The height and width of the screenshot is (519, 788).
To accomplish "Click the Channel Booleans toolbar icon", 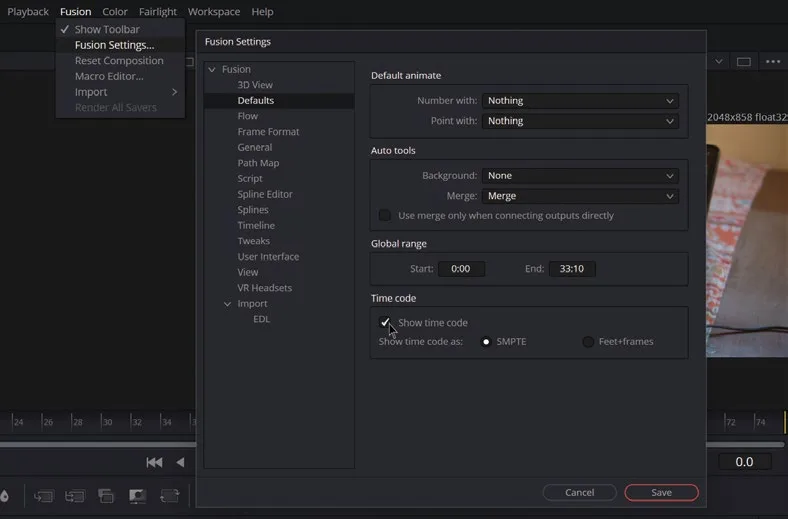I will (x=74, y=496).
